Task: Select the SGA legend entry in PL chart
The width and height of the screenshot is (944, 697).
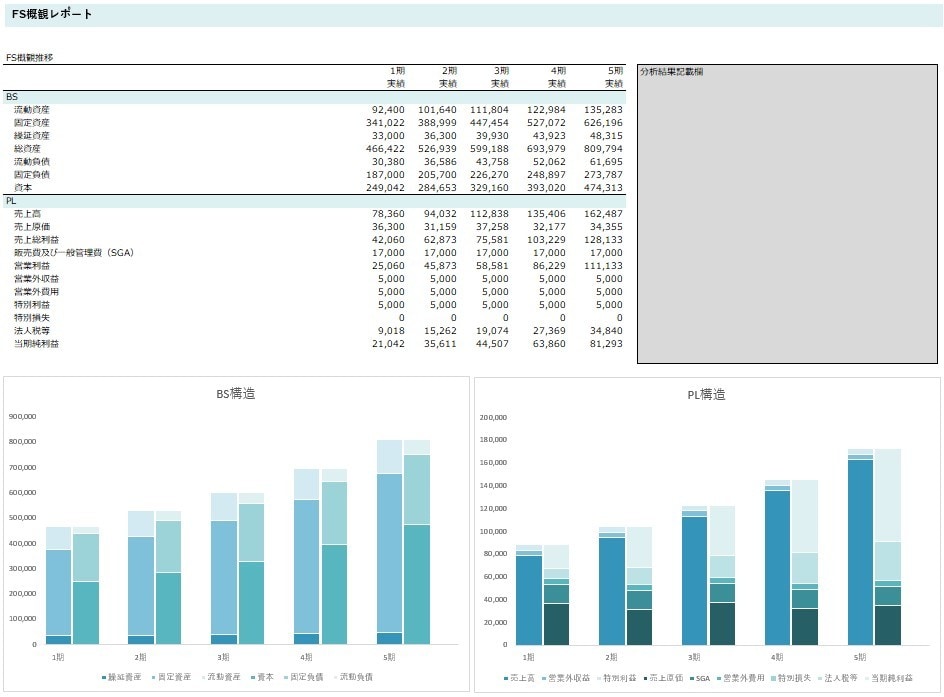Action: (x=700, y=678)
